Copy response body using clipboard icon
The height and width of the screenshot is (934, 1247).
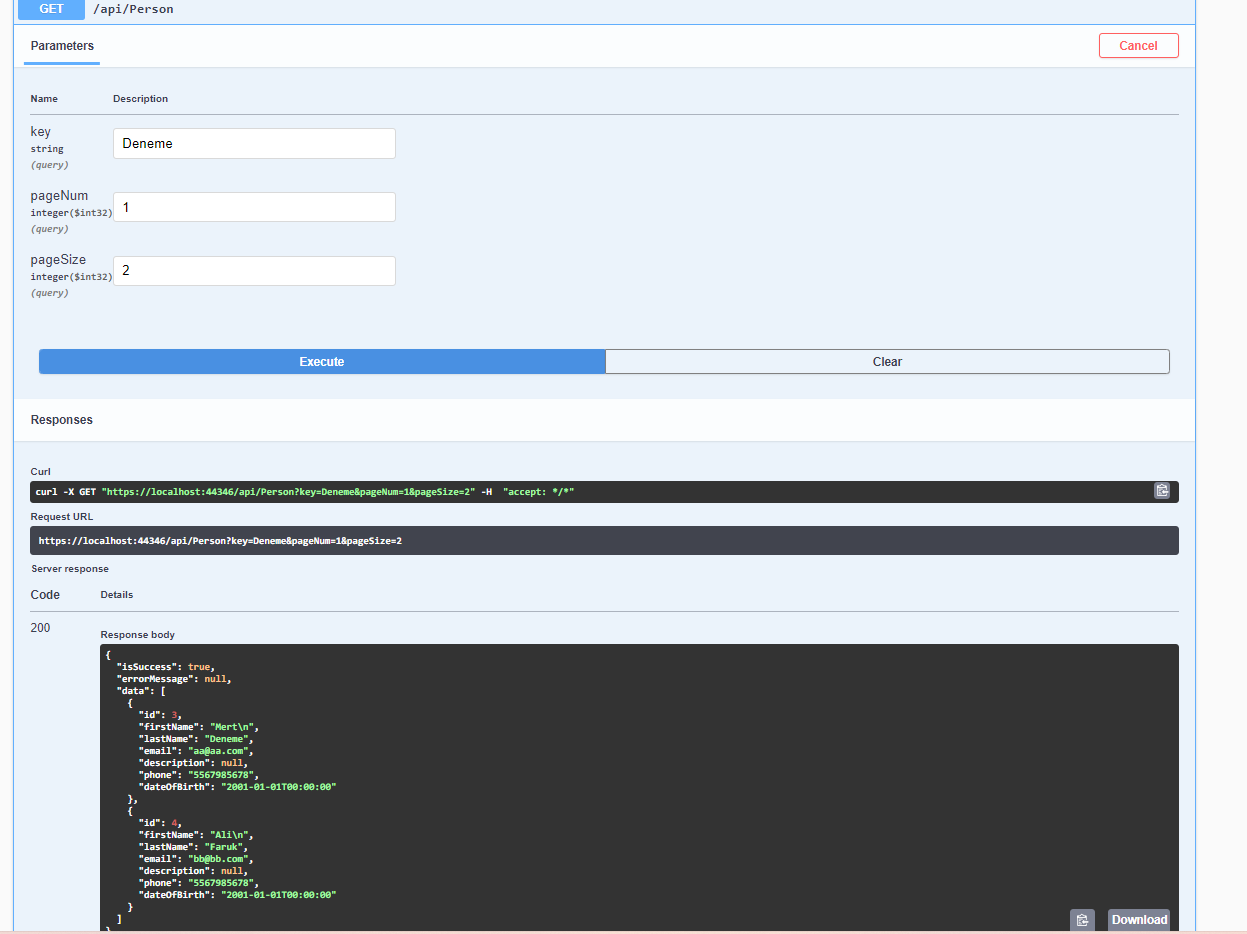pyautogui.click(x=1082, y=920)
